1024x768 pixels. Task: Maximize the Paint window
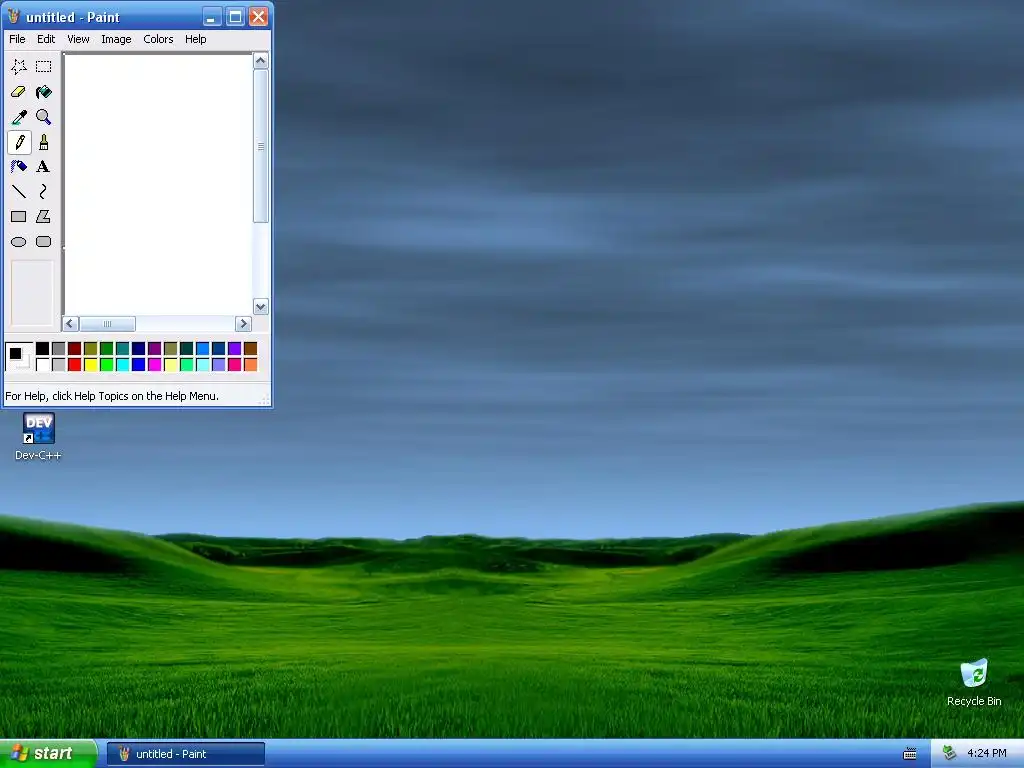[x=235, y=16]
